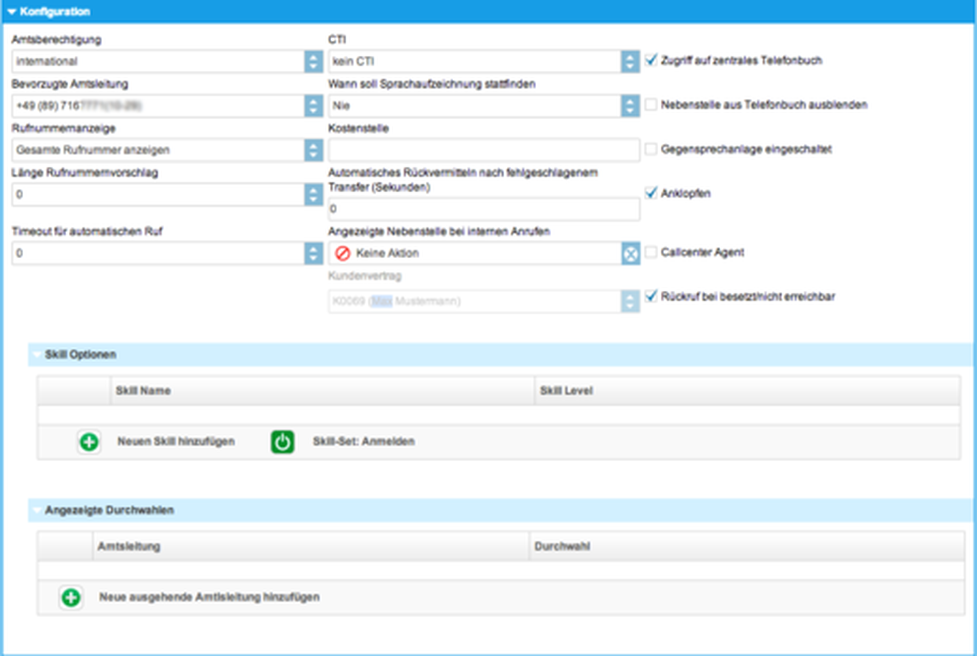Collapse the Skill Optionen section
977x656 pixels.
37,355
